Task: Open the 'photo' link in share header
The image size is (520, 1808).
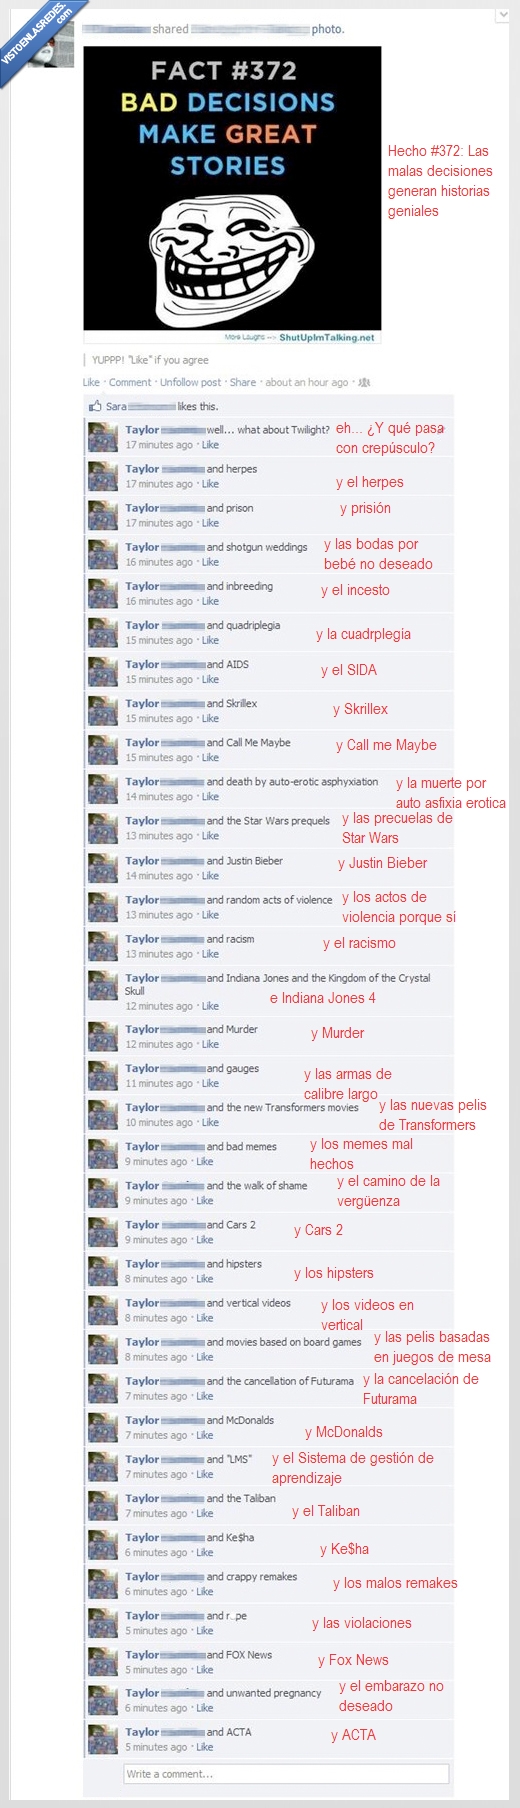Action: click(x=327, y=29)
